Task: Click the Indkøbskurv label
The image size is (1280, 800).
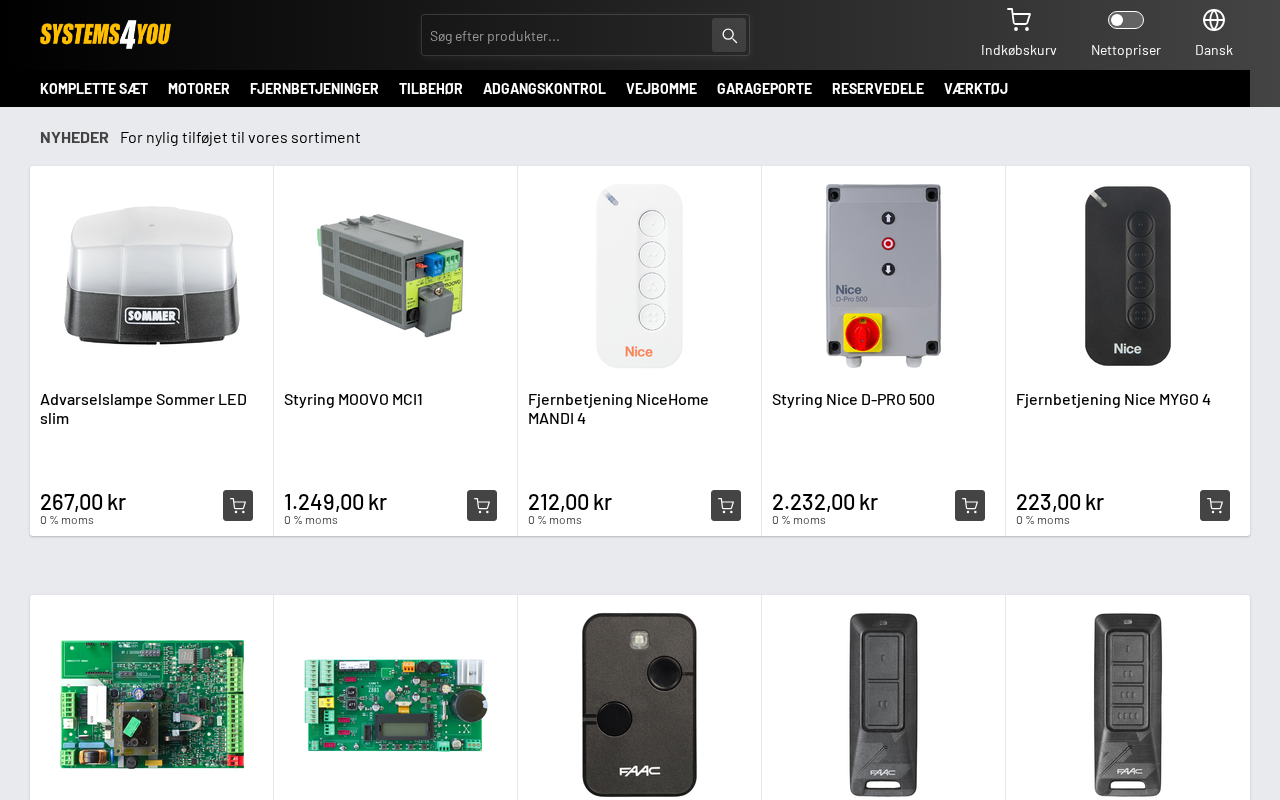Action: click(1019, 50)
